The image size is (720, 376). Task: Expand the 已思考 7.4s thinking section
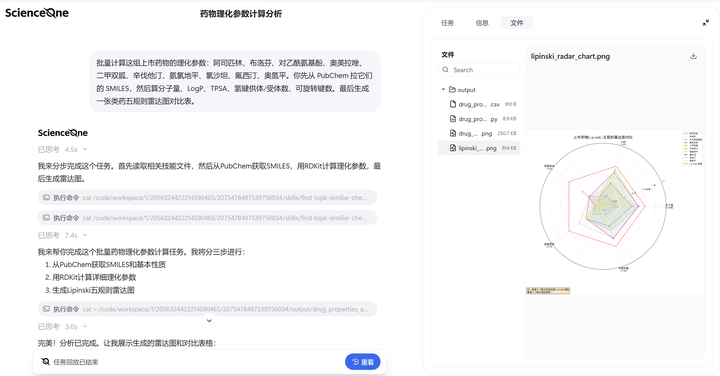[62, 235]
